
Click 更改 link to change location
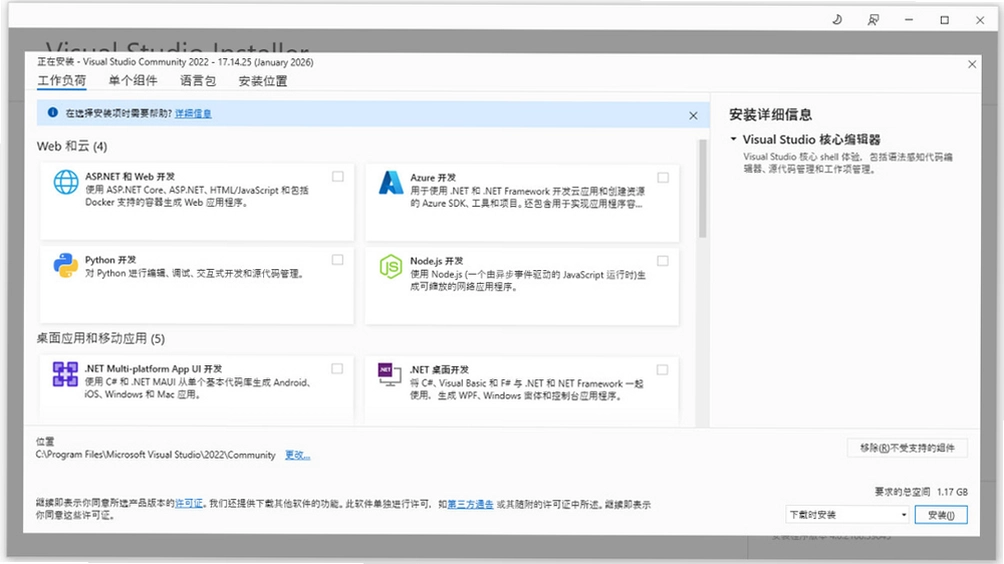pyautogui.click(x=297, y=455)
